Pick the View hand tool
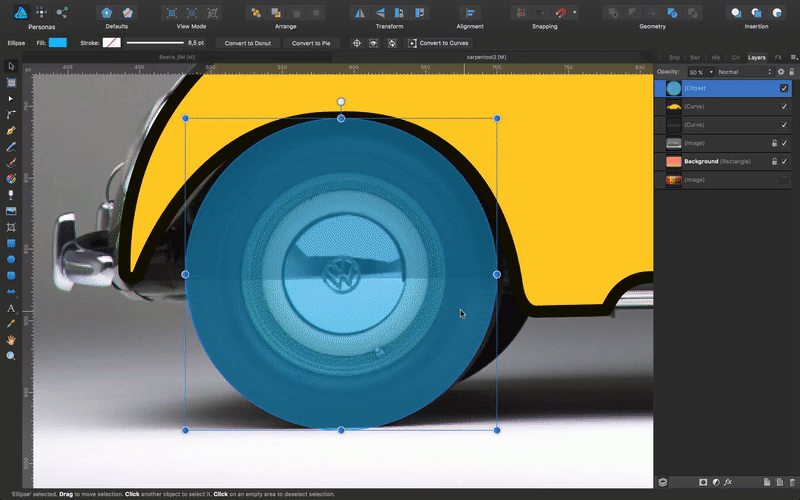 pyautogui.click(x=11, y=340)
